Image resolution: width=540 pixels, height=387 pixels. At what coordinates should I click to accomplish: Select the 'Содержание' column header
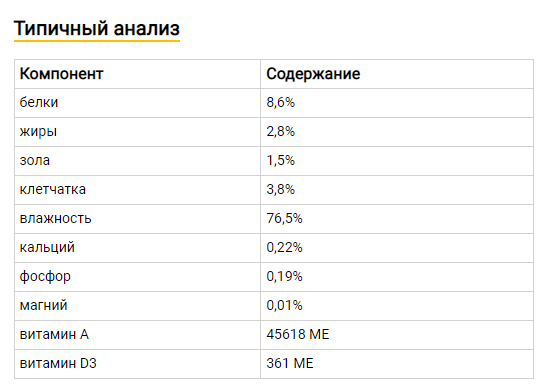313,74
